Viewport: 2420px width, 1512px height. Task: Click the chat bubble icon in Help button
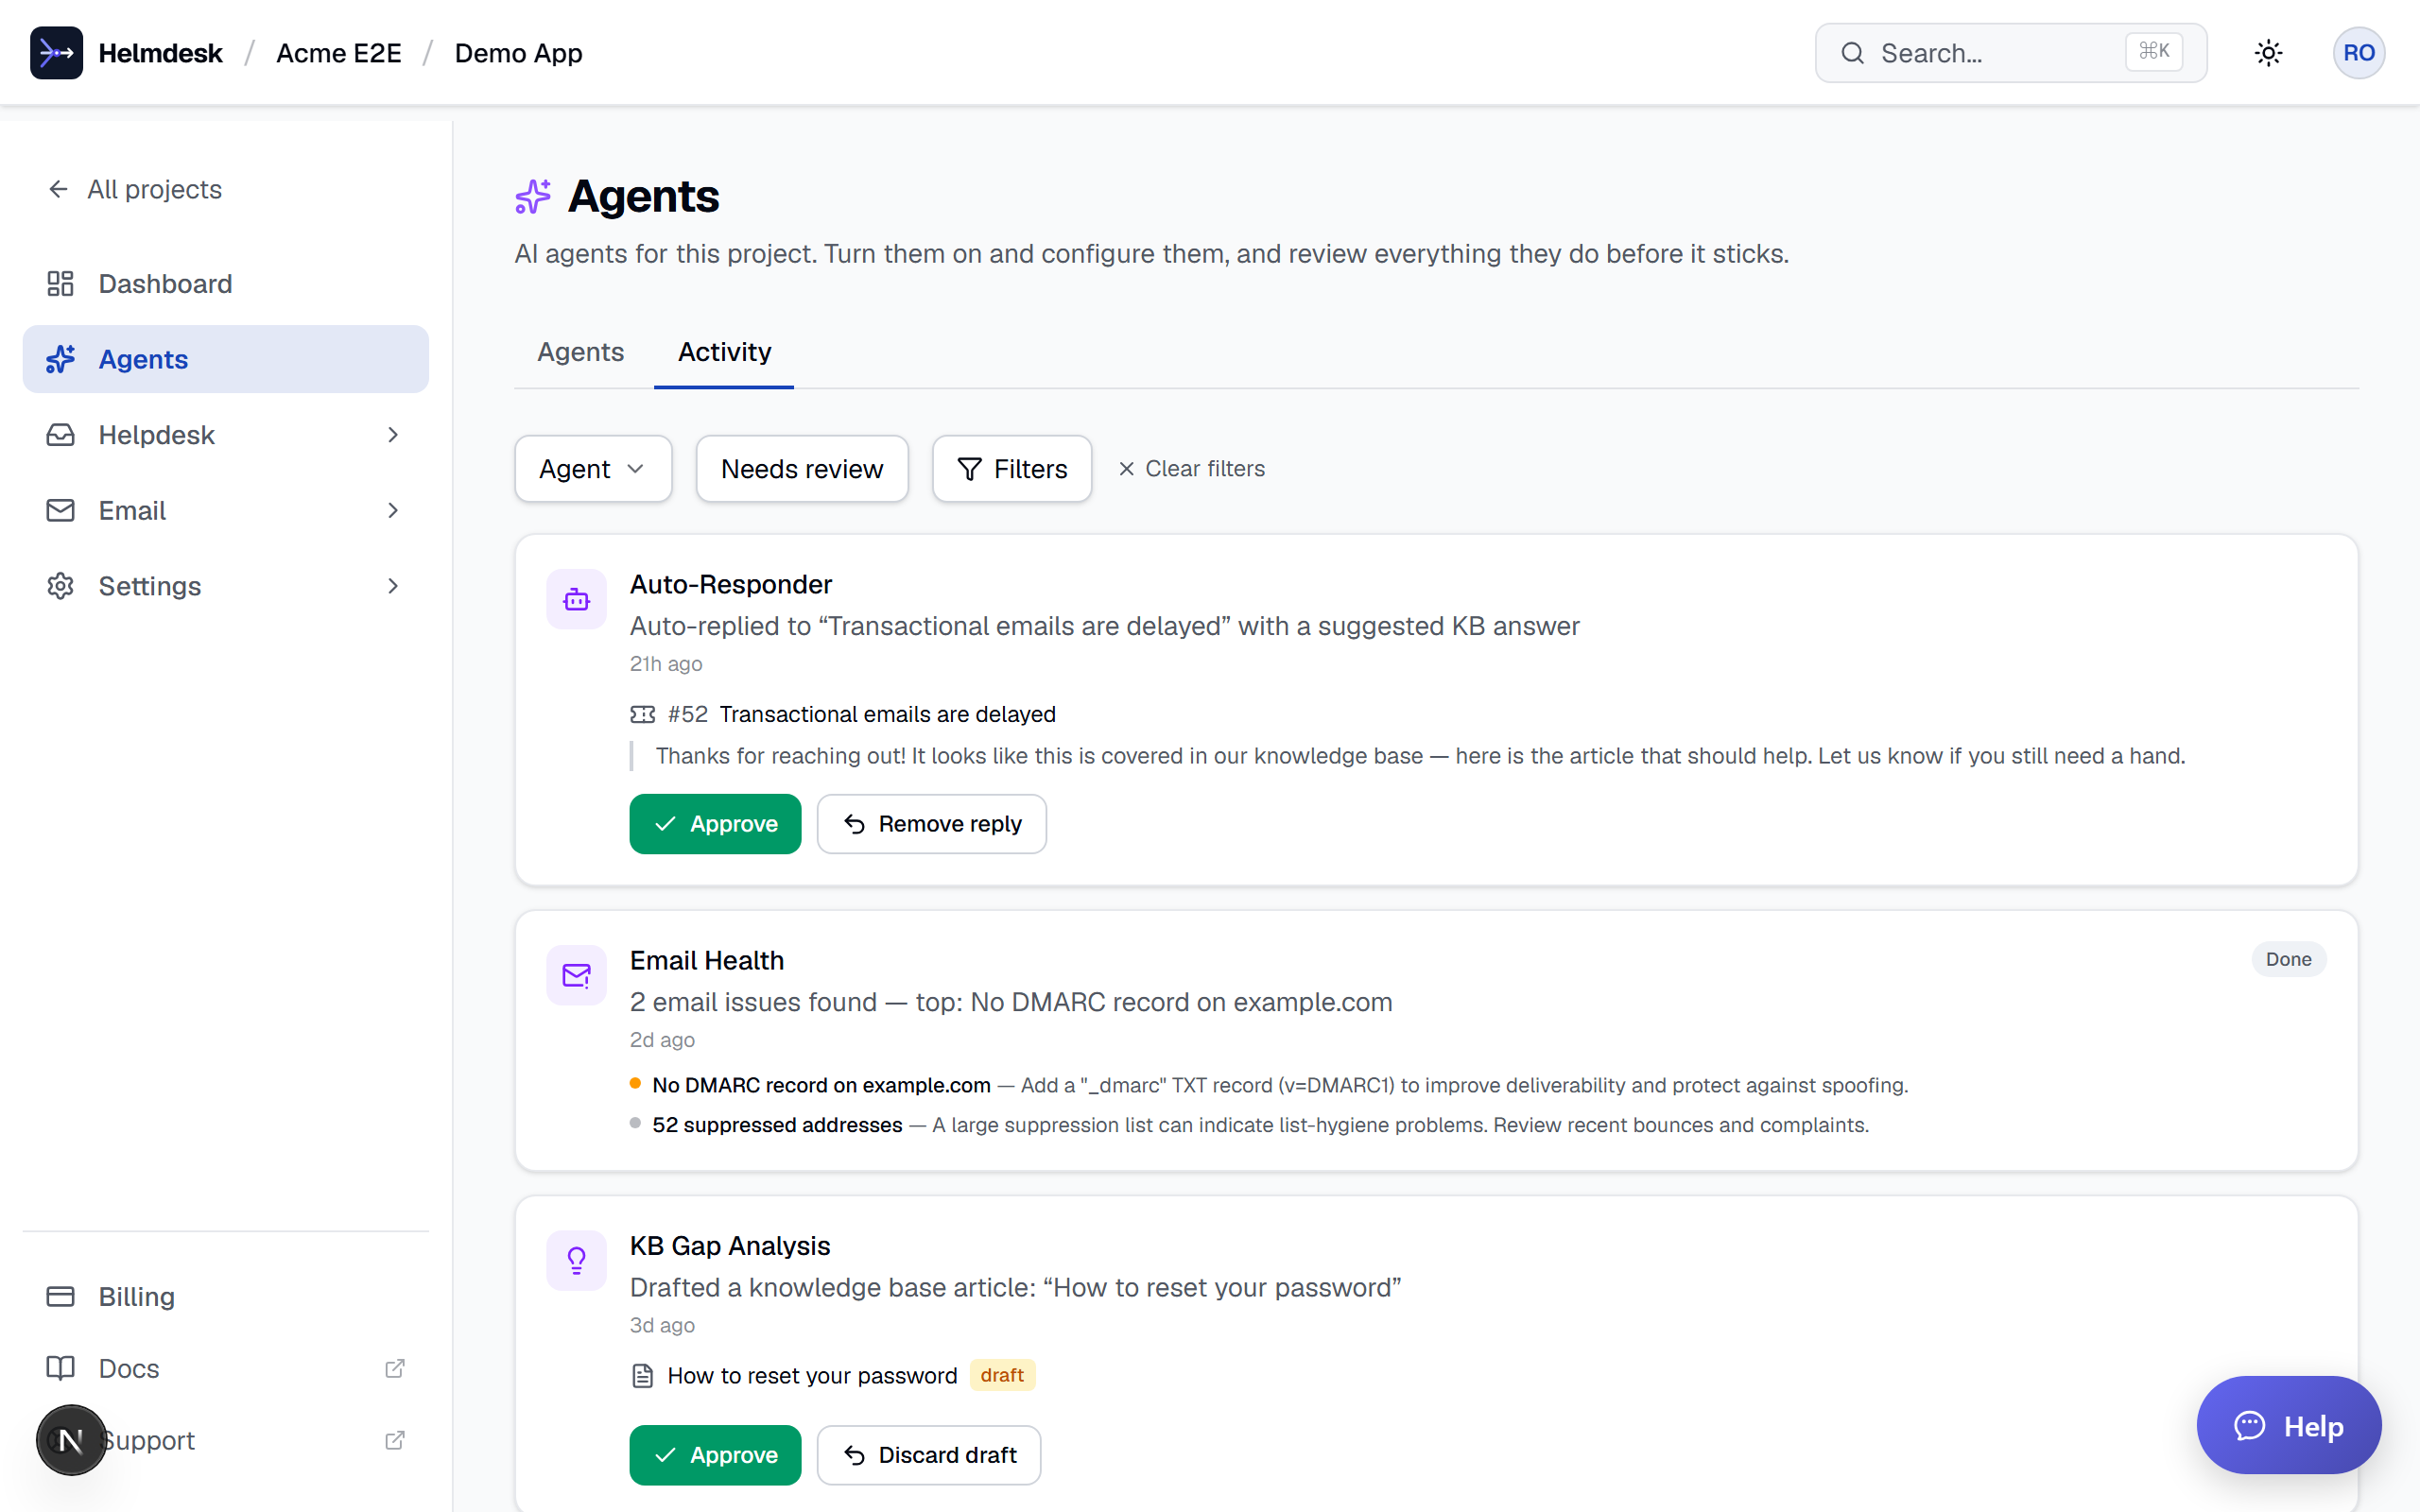[2249, 1426]
